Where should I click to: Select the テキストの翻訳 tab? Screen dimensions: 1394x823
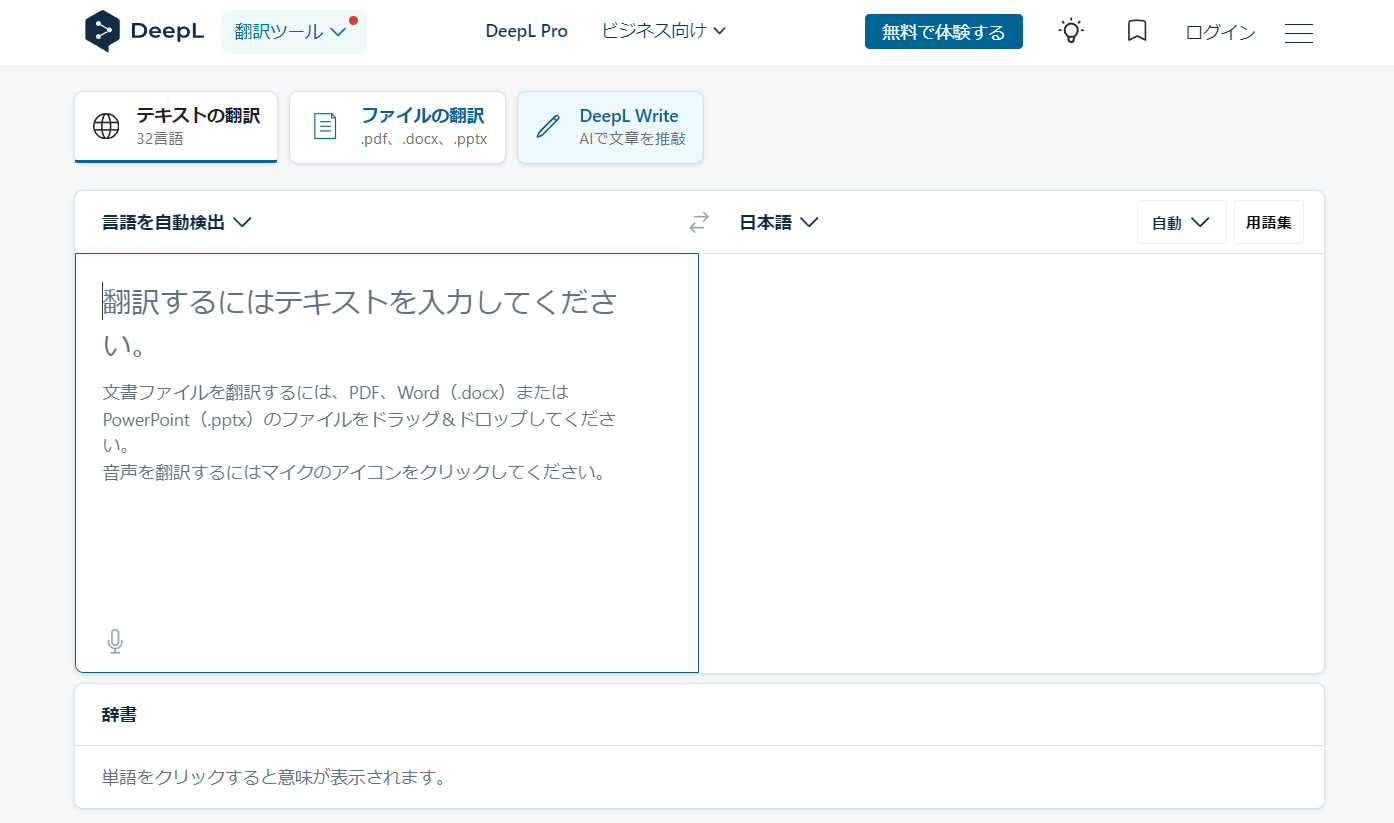176,127
